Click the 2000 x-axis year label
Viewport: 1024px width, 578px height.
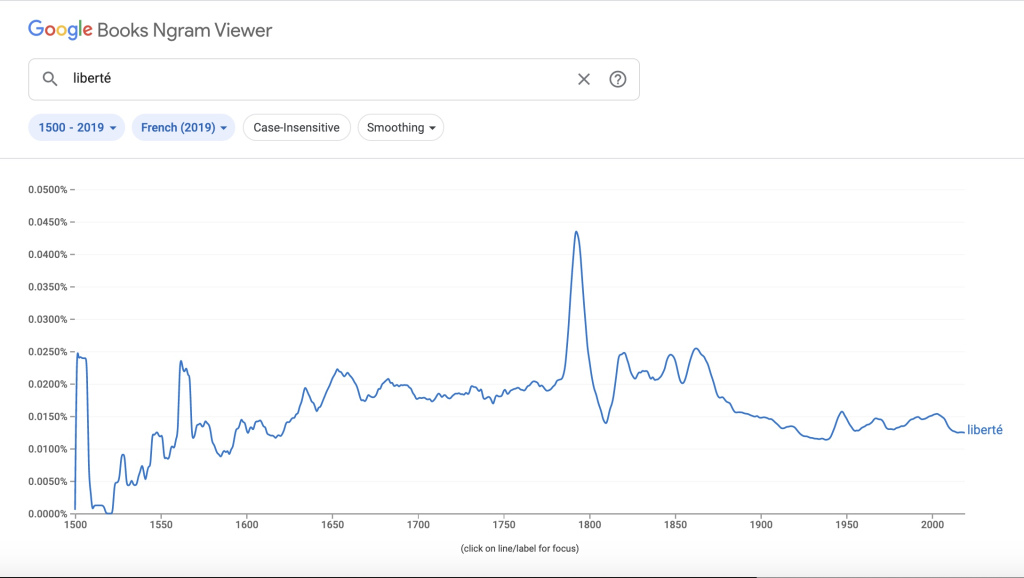(932, 524)
